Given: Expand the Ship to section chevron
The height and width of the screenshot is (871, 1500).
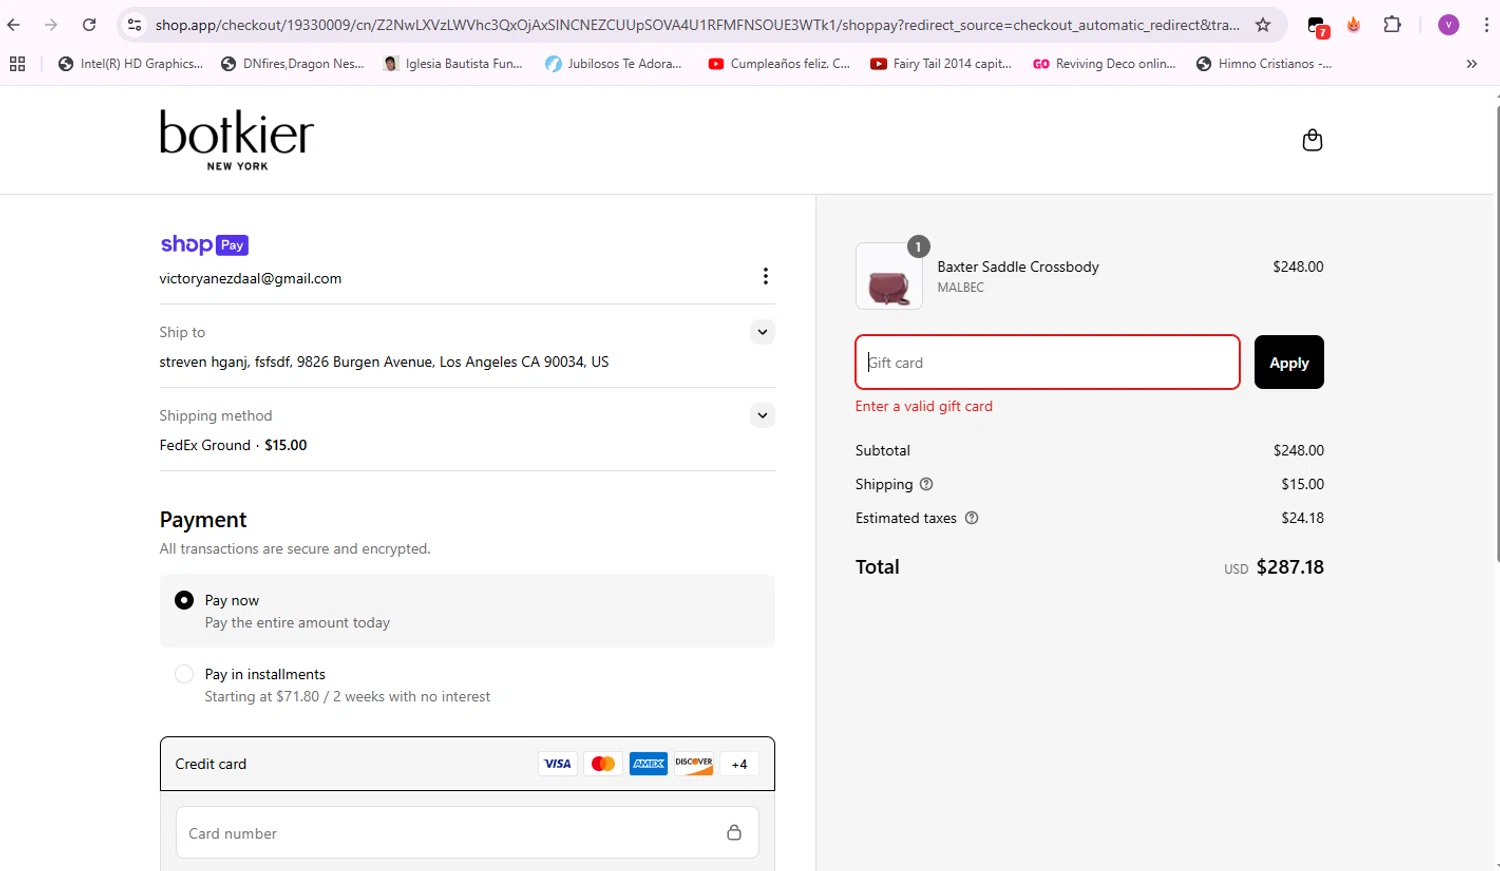Looking at the screenshot, I should click(x=762, y=332).
